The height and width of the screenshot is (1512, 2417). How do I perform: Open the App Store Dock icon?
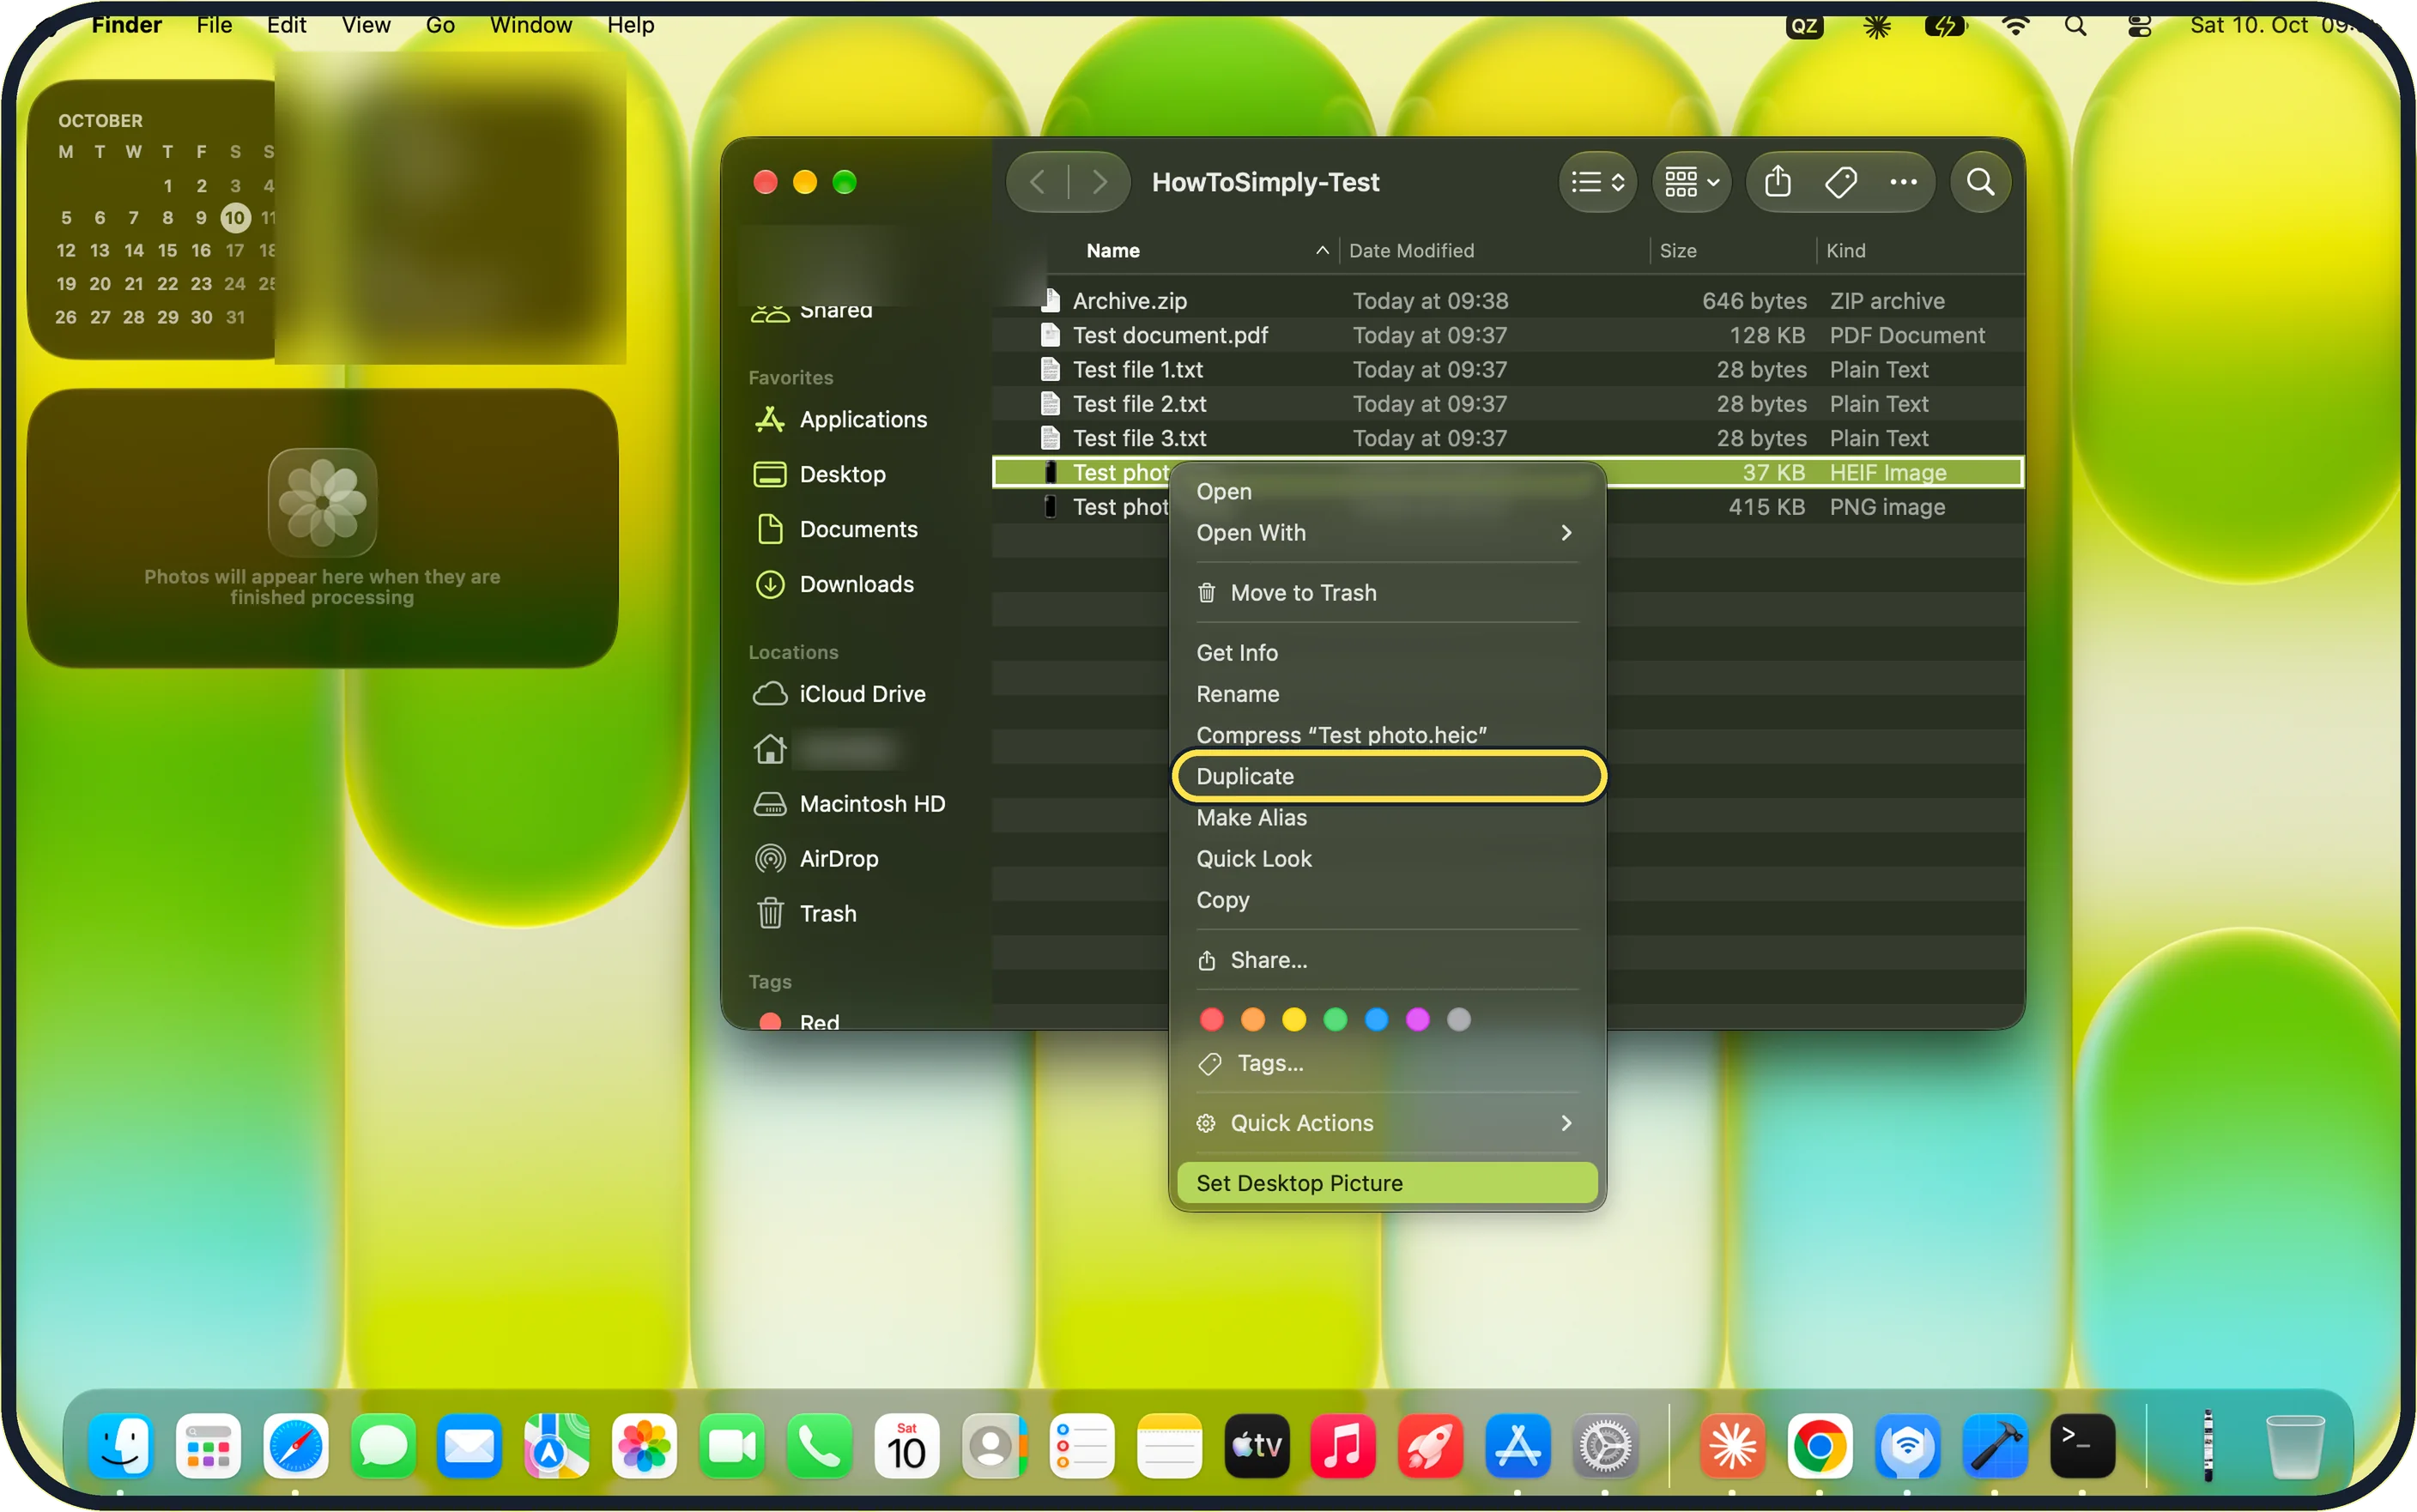1518,1446
